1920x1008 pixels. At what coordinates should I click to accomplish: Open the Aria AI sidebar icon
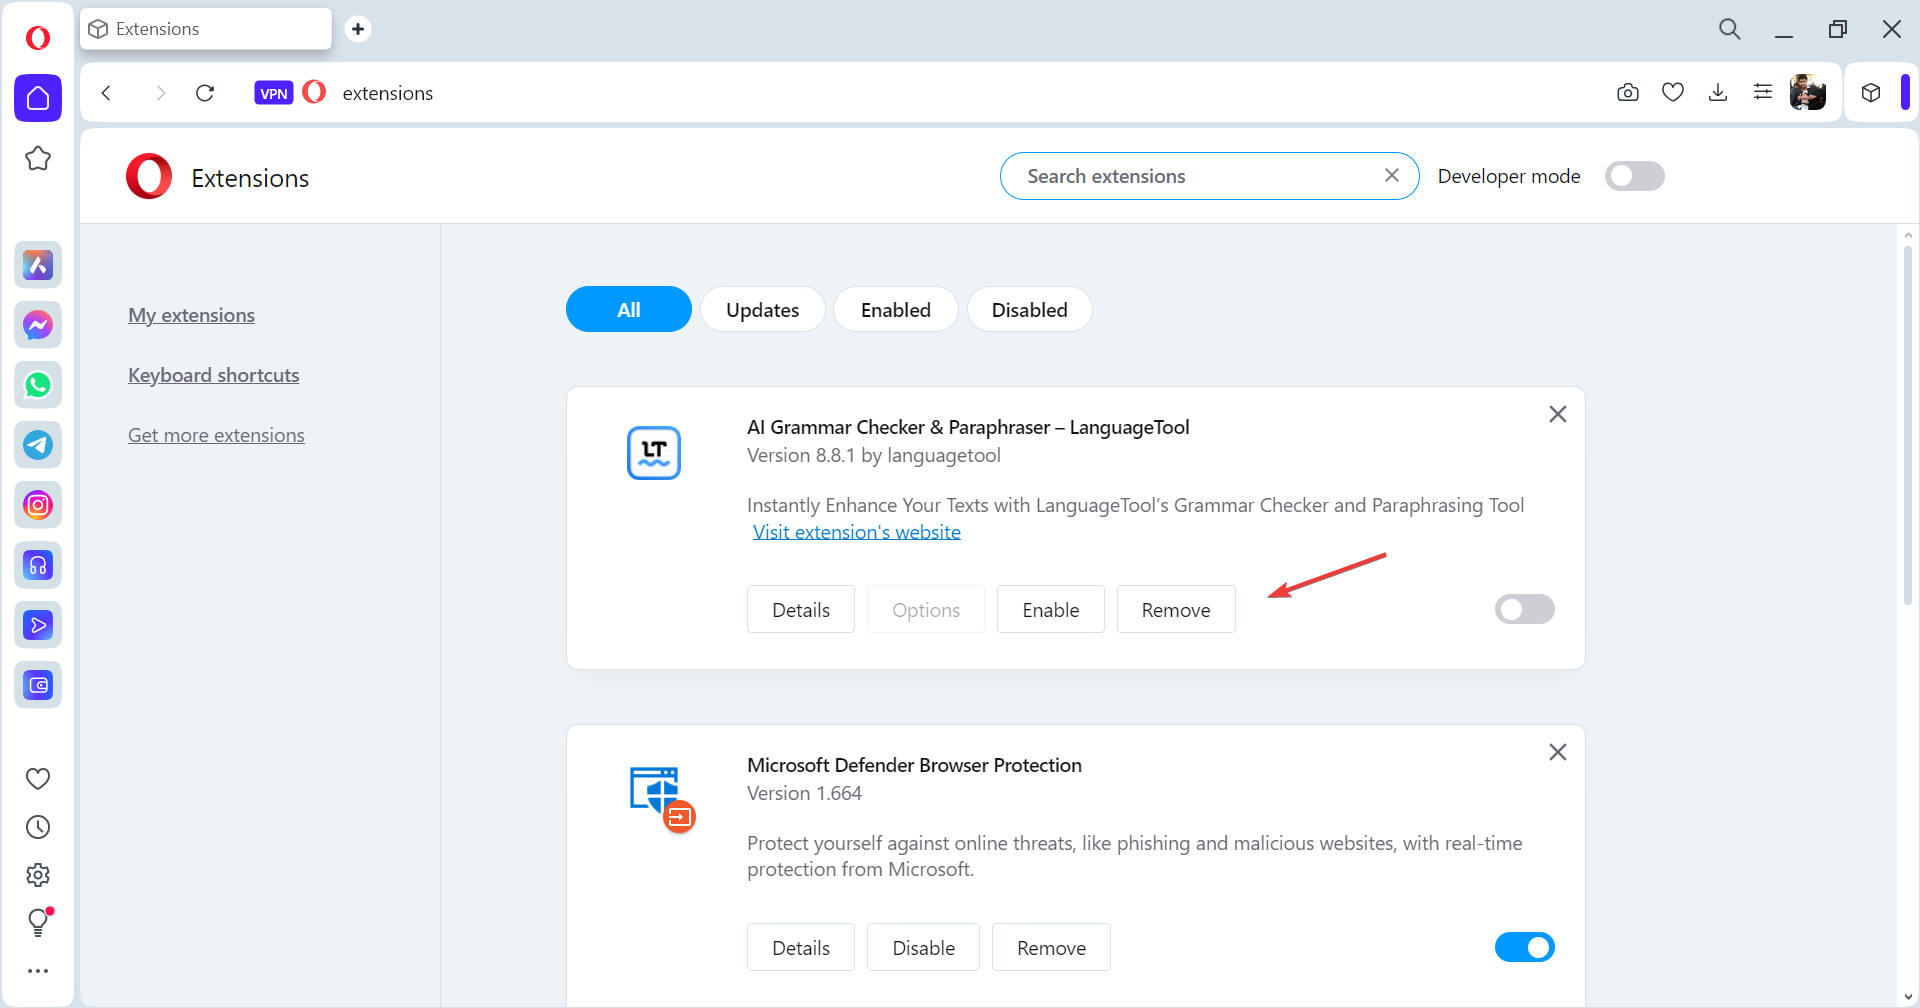click(38, 265)
